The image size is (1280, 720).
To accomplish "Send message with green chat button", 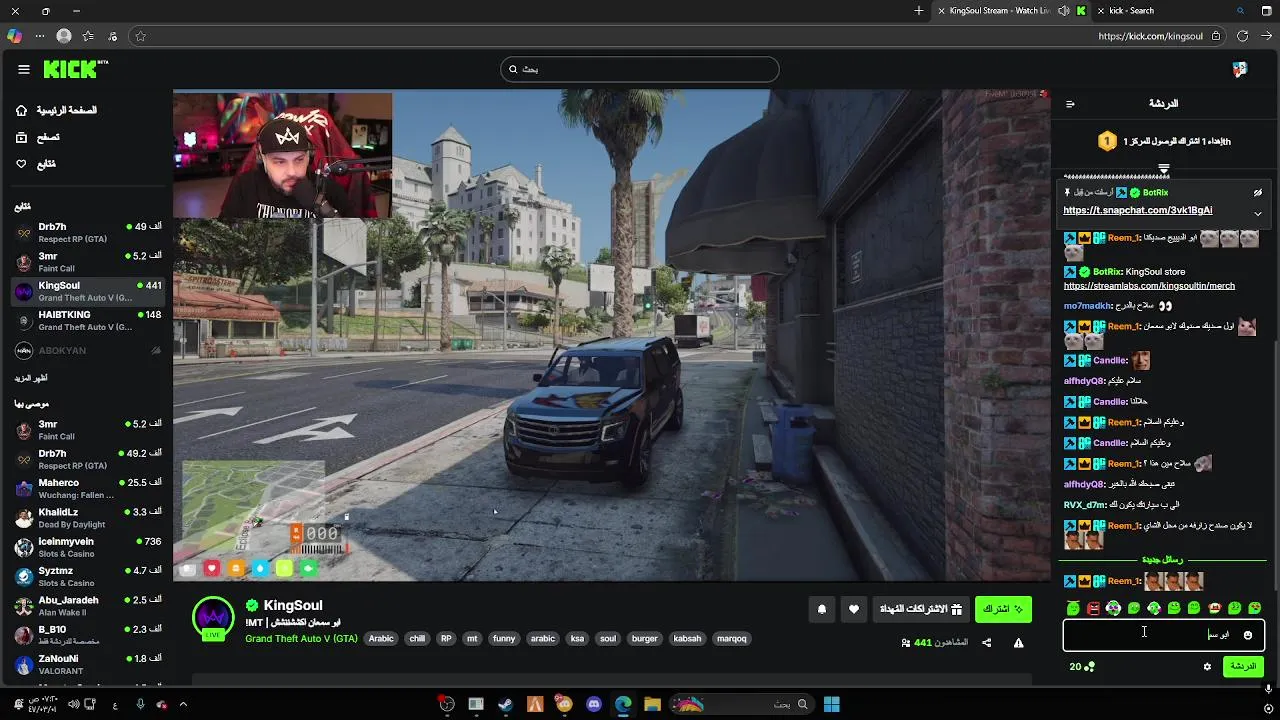I will (x=1243, y=666).
